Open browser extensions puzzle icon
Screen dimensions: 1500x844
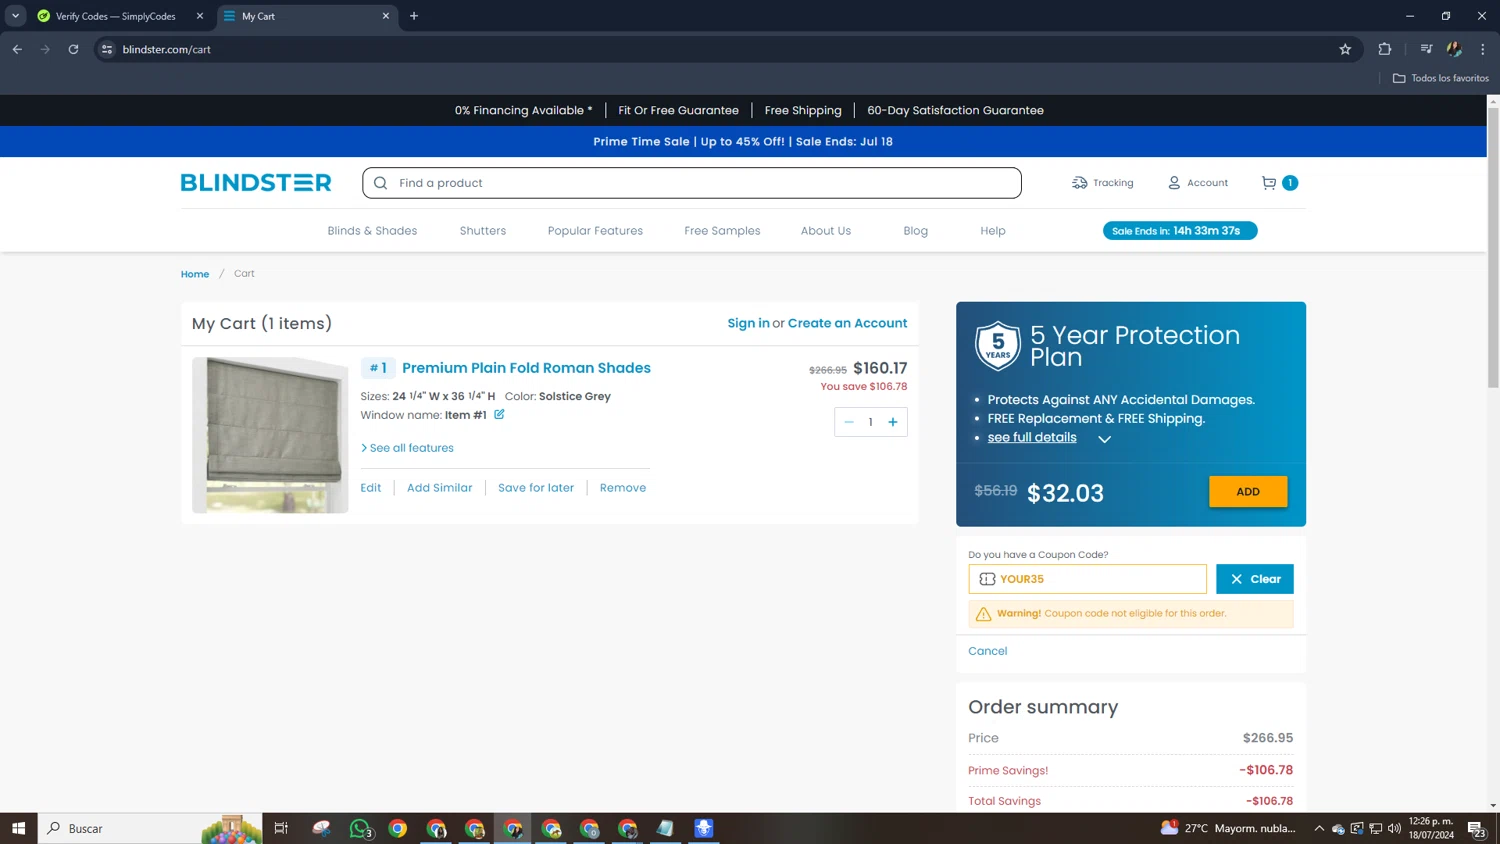click(1385, 49)
